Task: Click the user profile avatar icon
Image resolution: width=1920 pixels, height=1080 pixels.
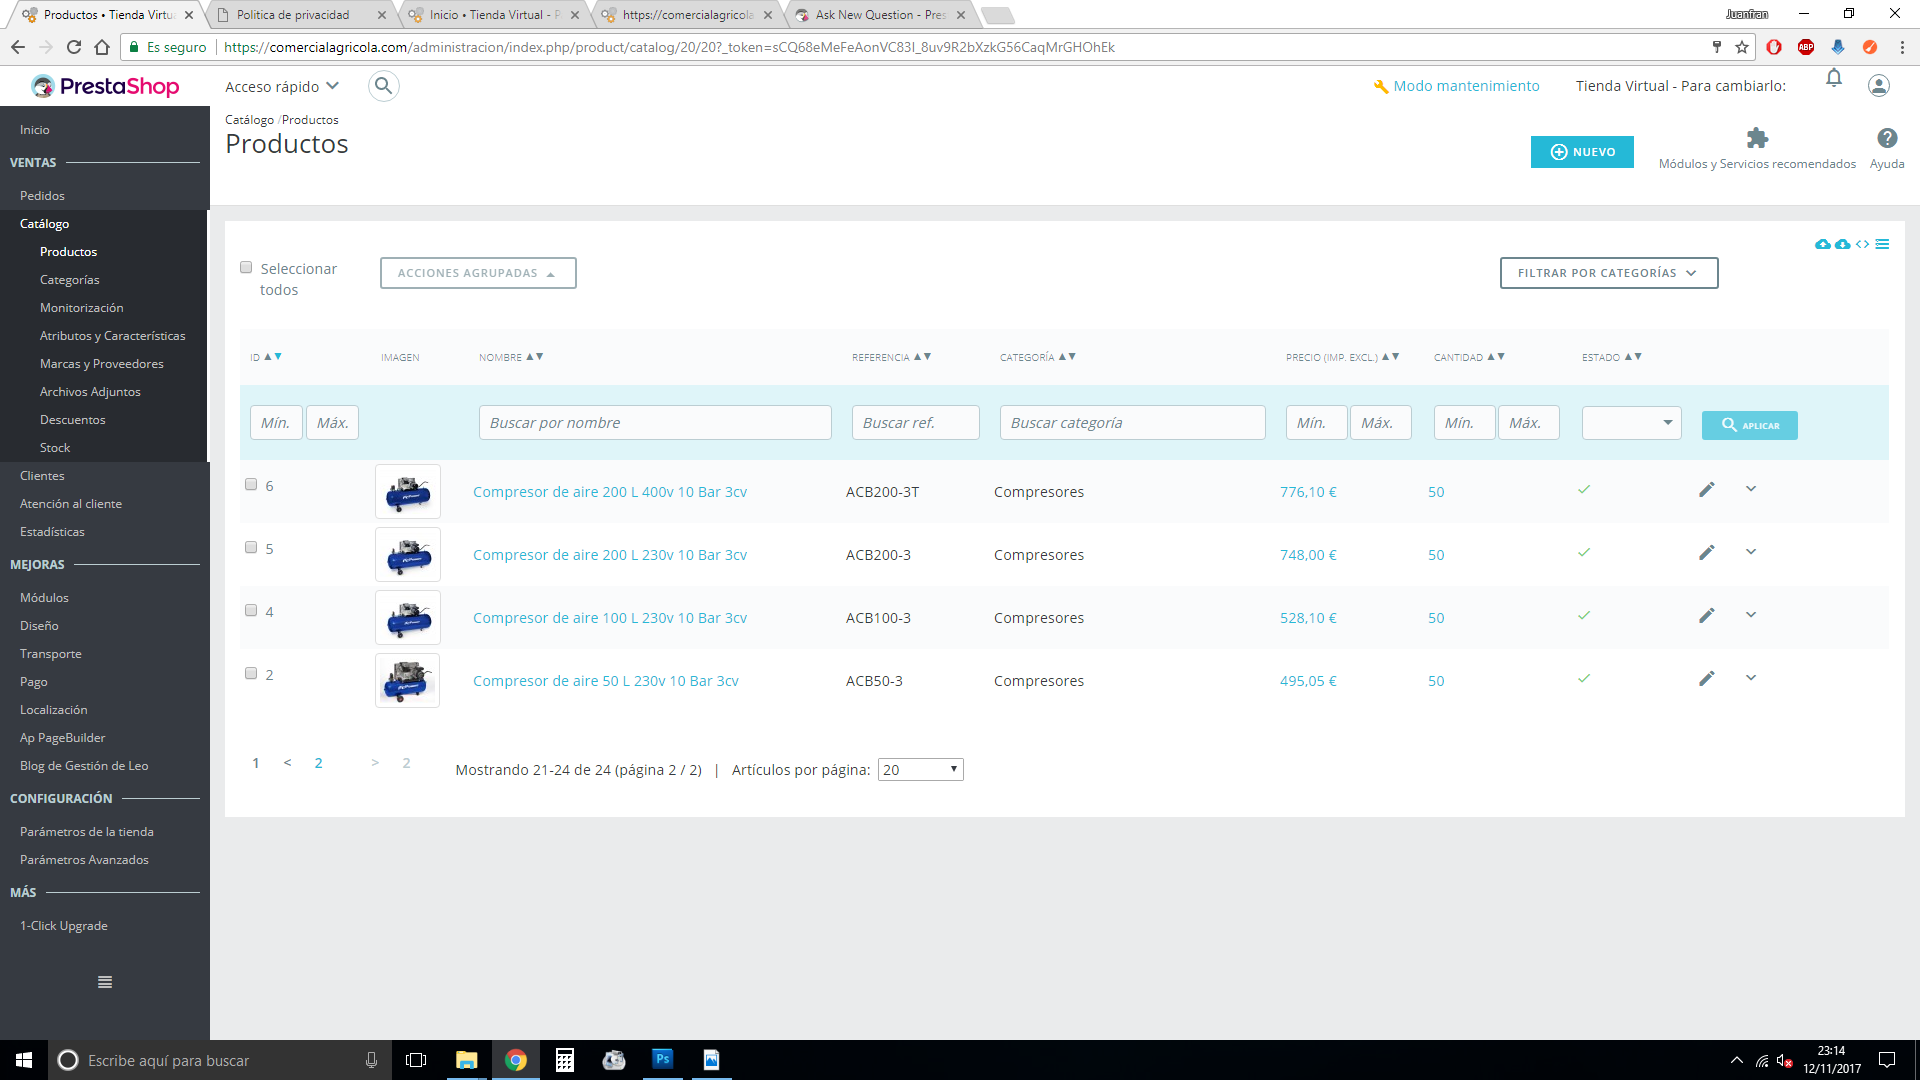Action: click(x=1878, y=86)
